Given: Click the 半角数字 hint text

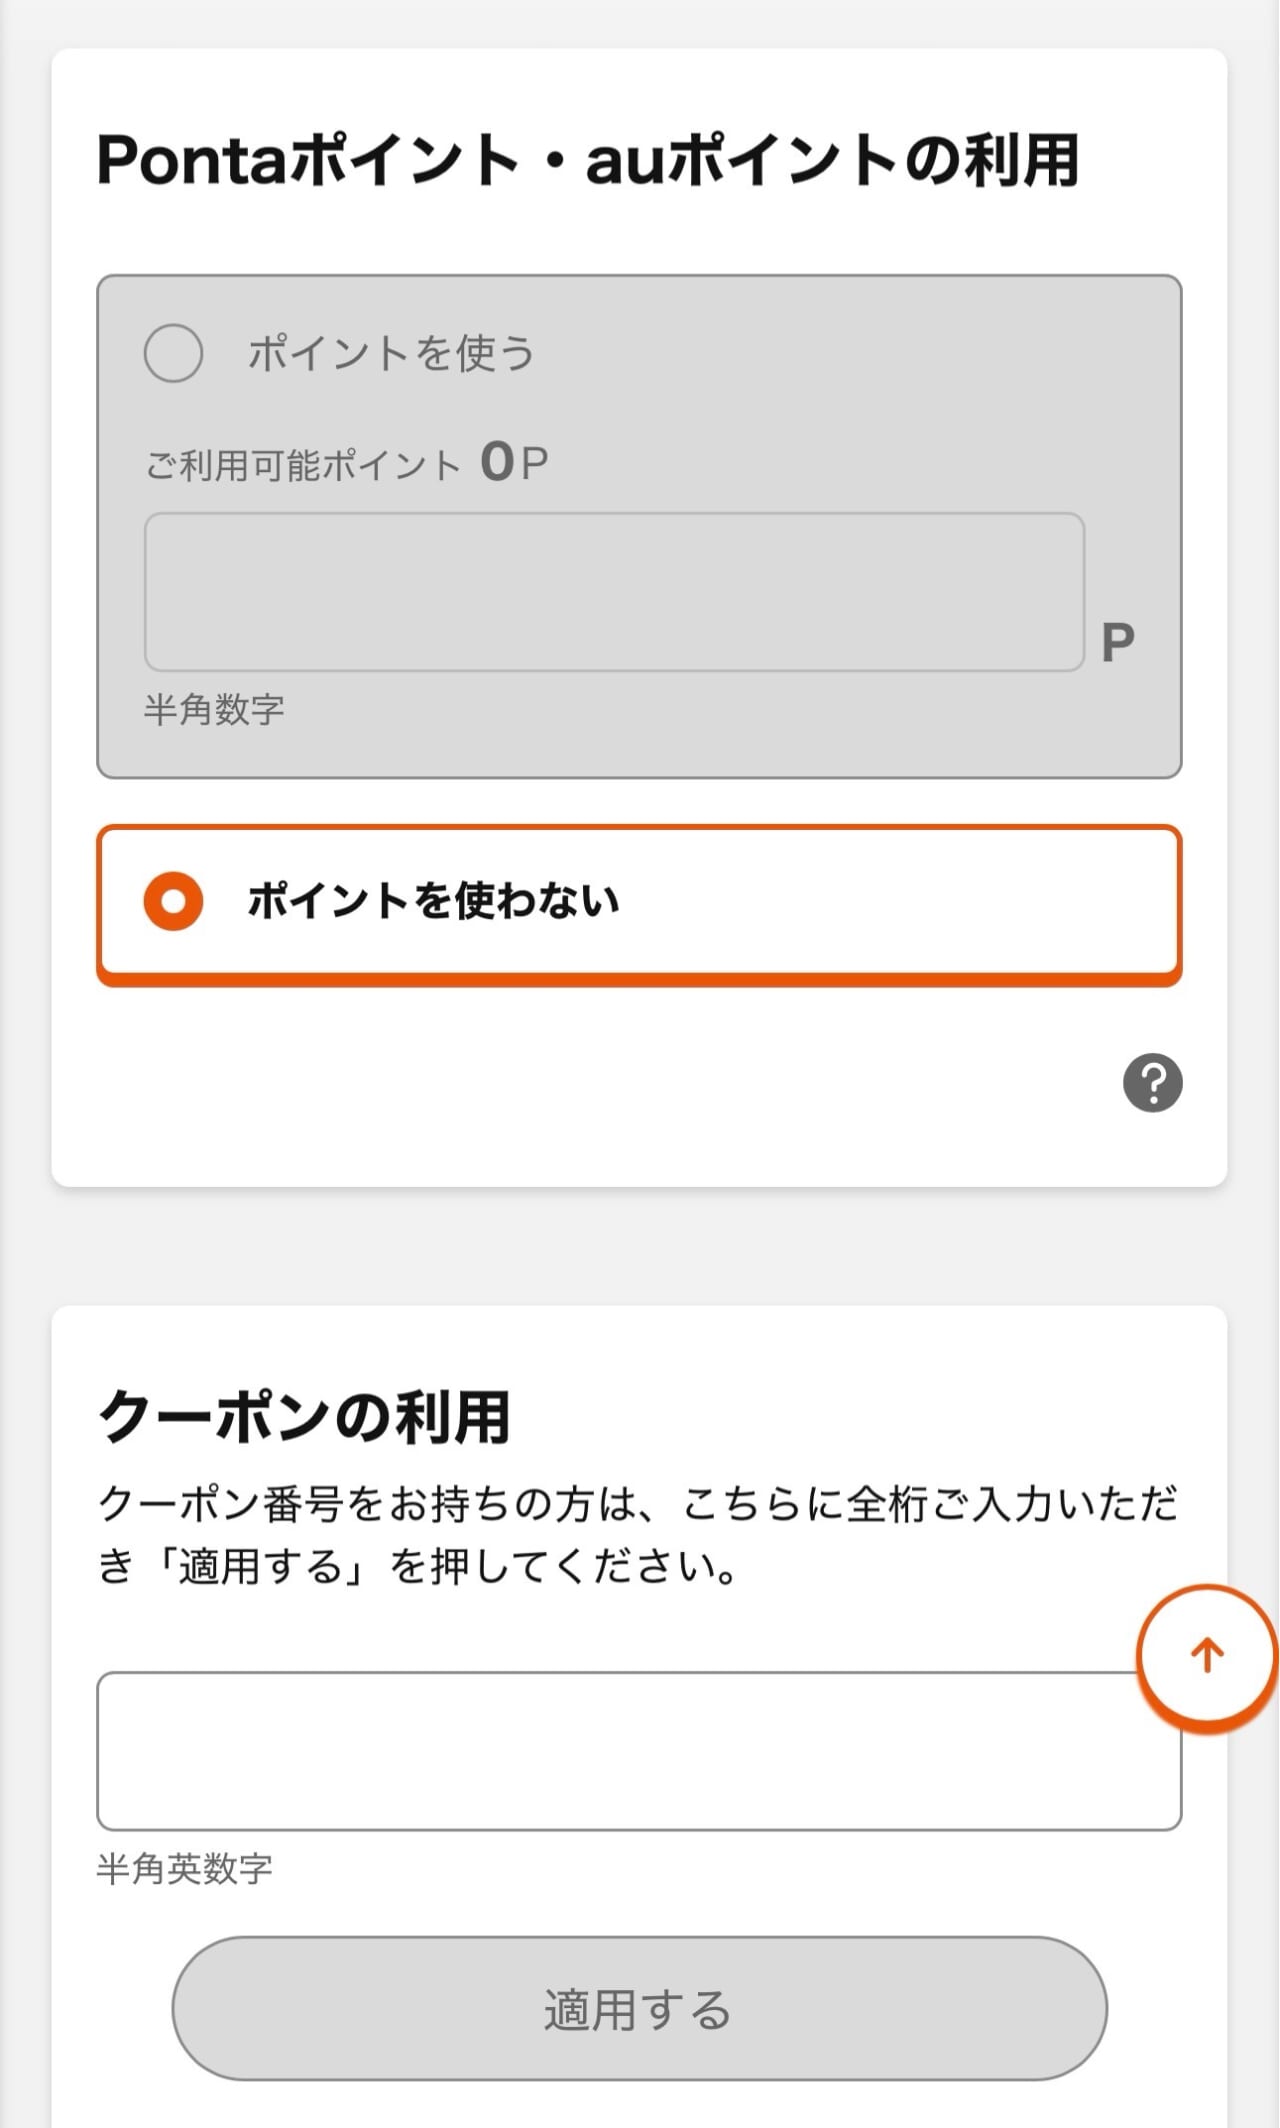Looking at the screenshot, I should pos(214,710).
